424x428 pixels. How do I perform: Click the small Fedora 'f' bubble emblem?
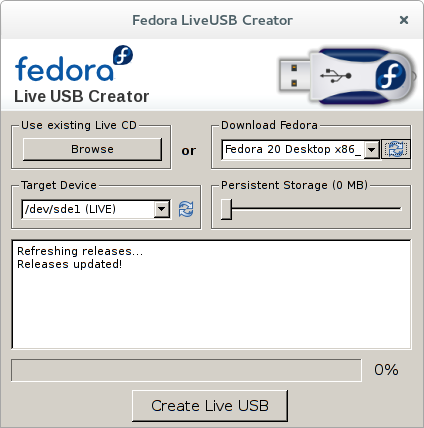[x=123, y=55]
